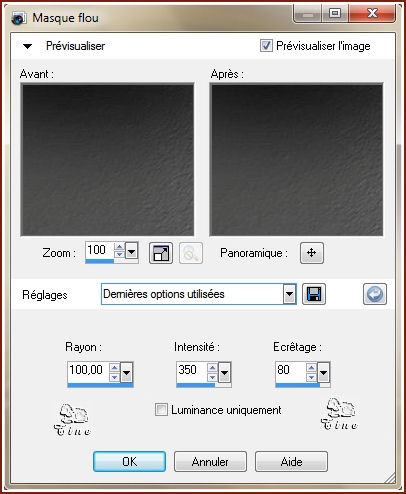Open the Intensité slider dropdown arrow
This screenshot has height=494, width=406.
click(225, 372)
